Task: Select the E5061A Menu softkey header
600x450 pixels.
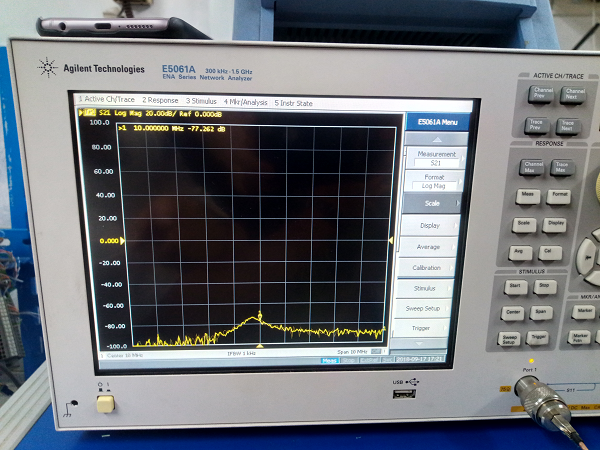Action: pos(437,122)
